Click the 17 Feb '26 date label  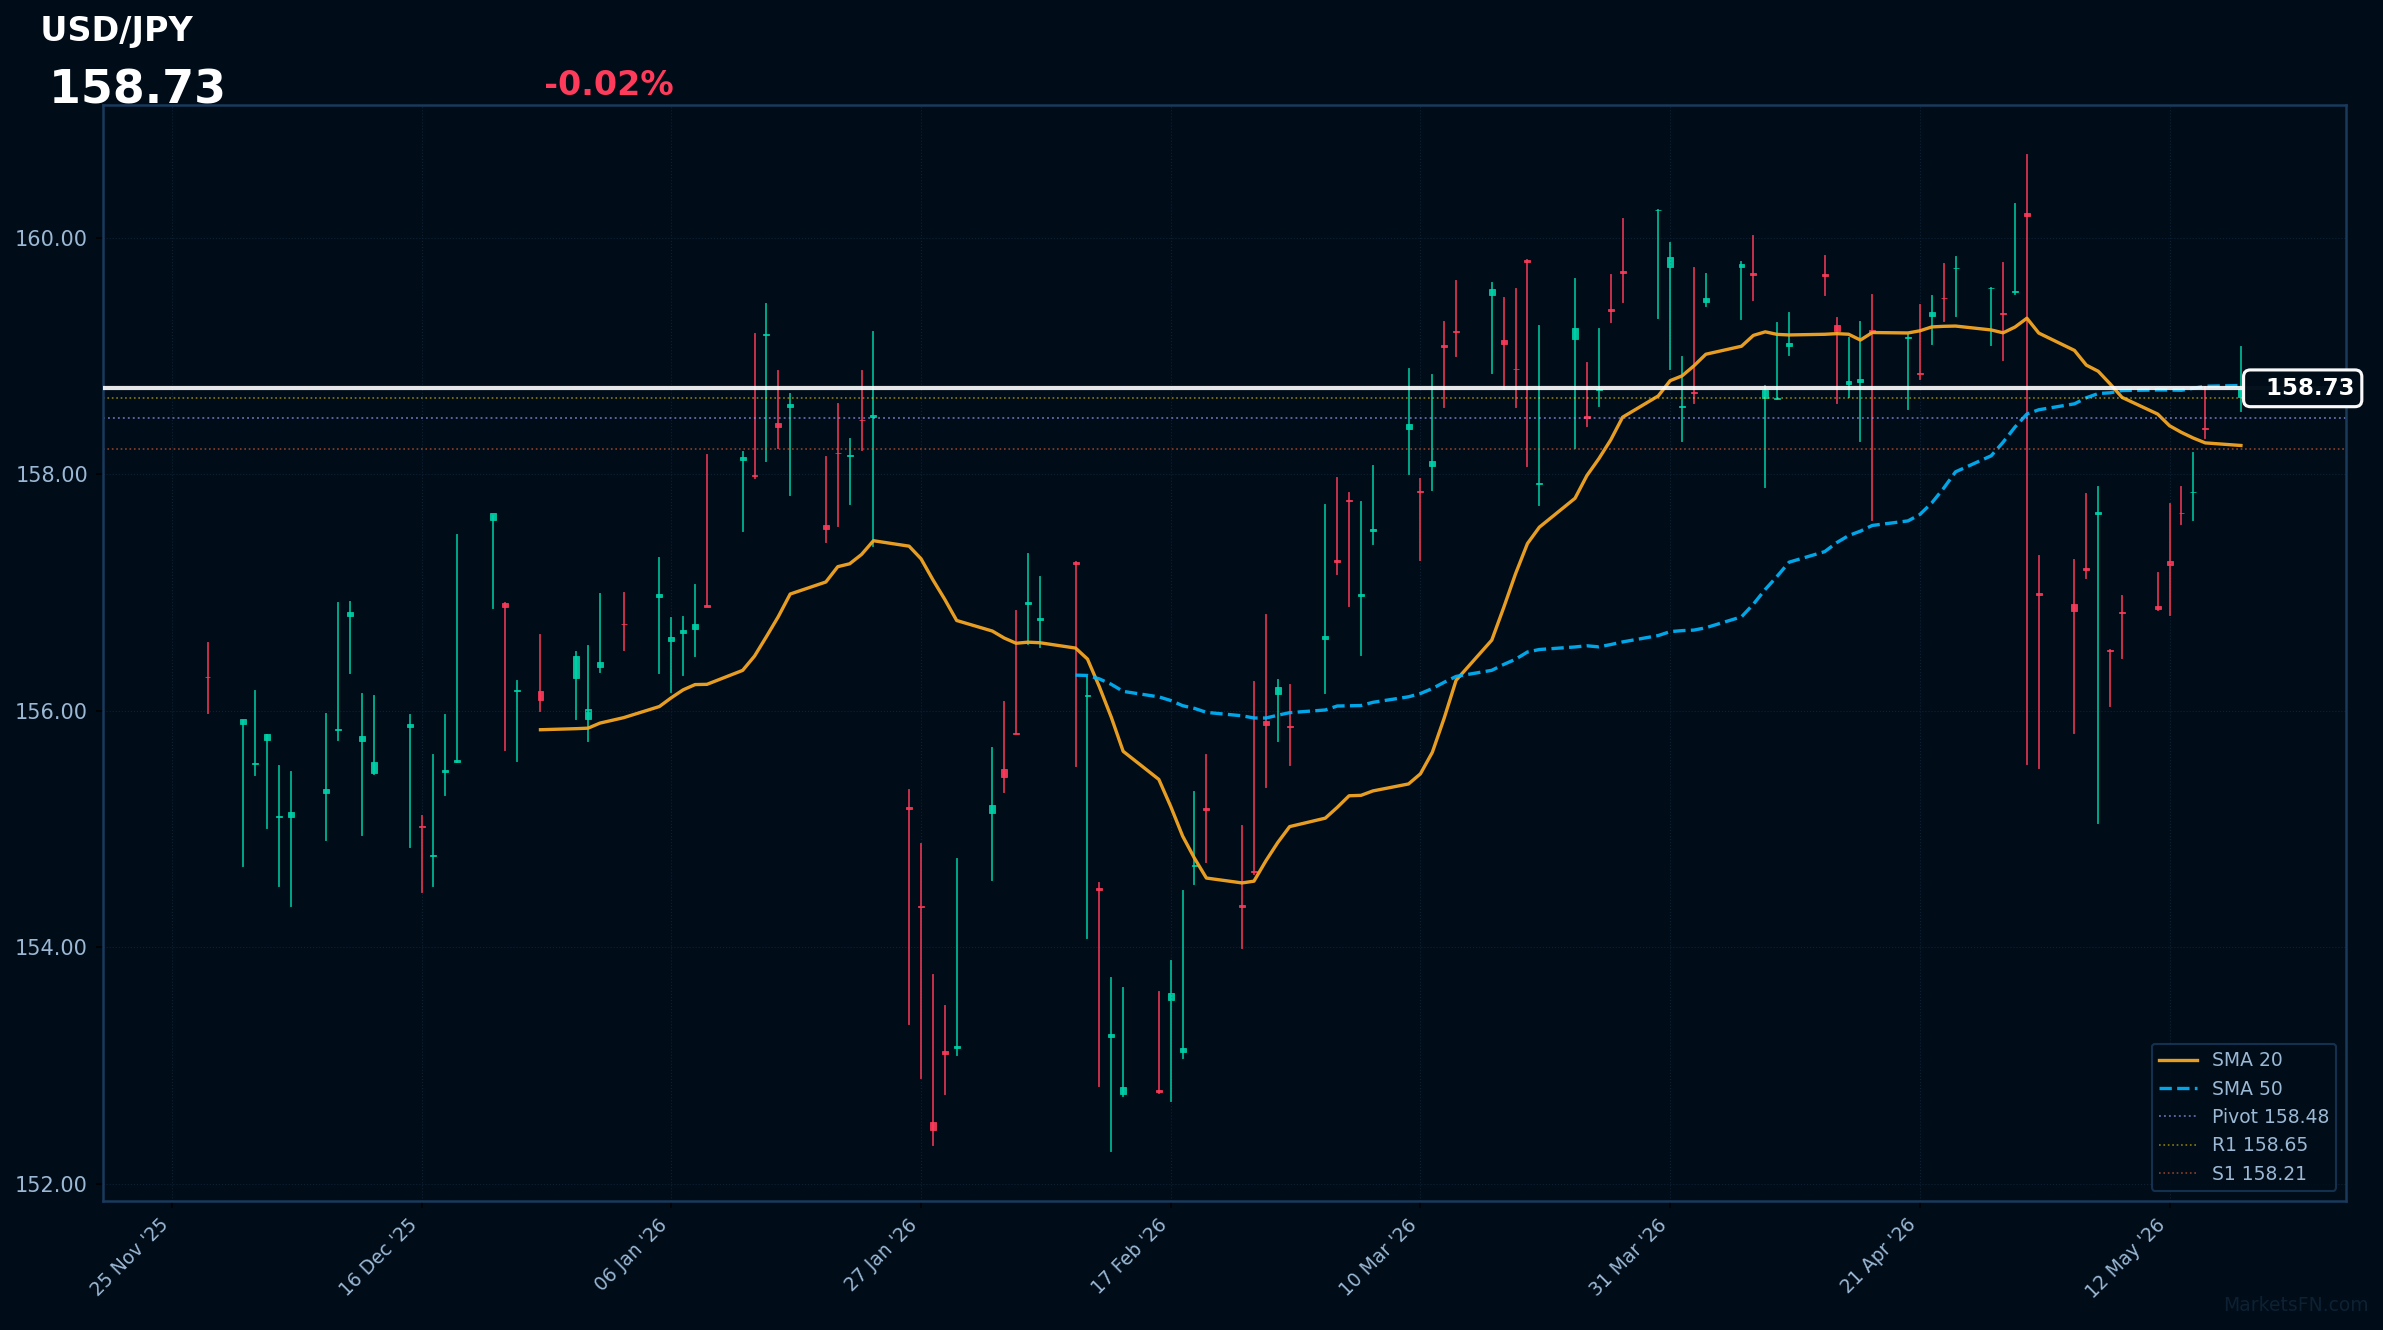(x=1129, y=1256)
